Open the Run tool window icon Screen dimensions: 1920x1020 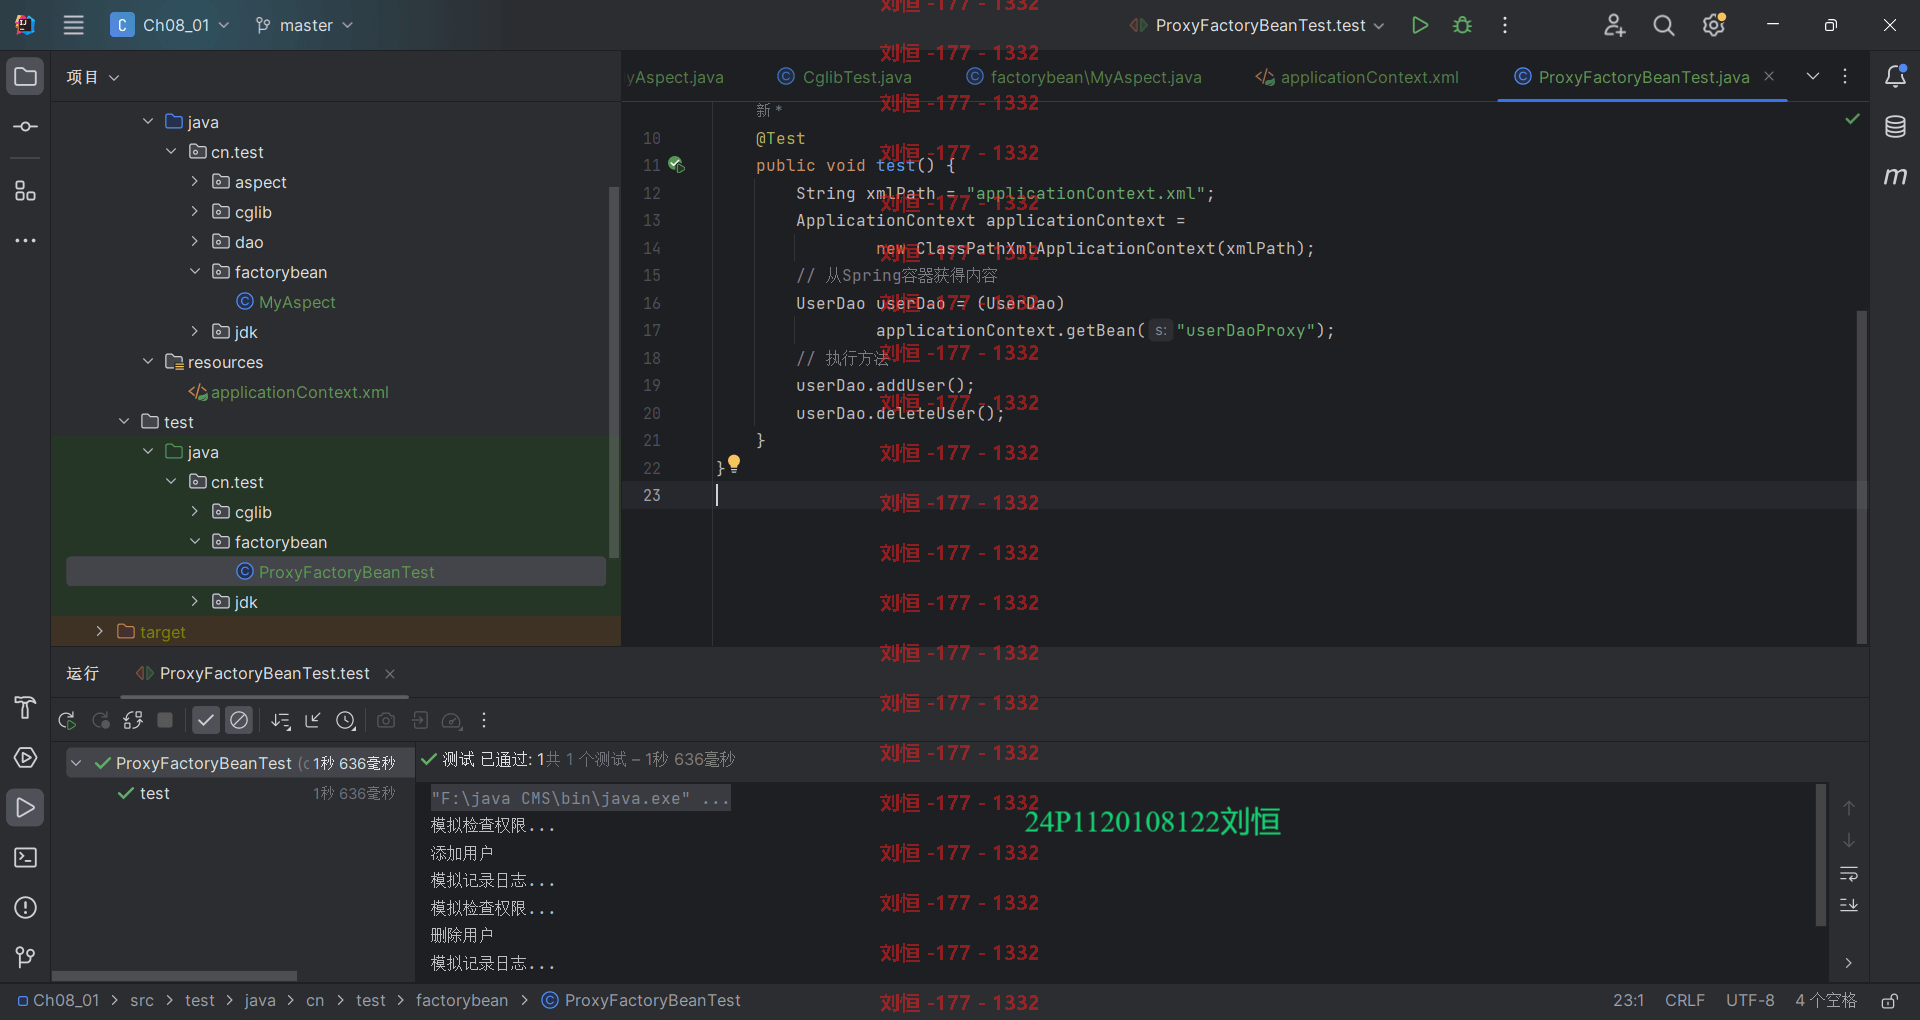tap(26, 807)
